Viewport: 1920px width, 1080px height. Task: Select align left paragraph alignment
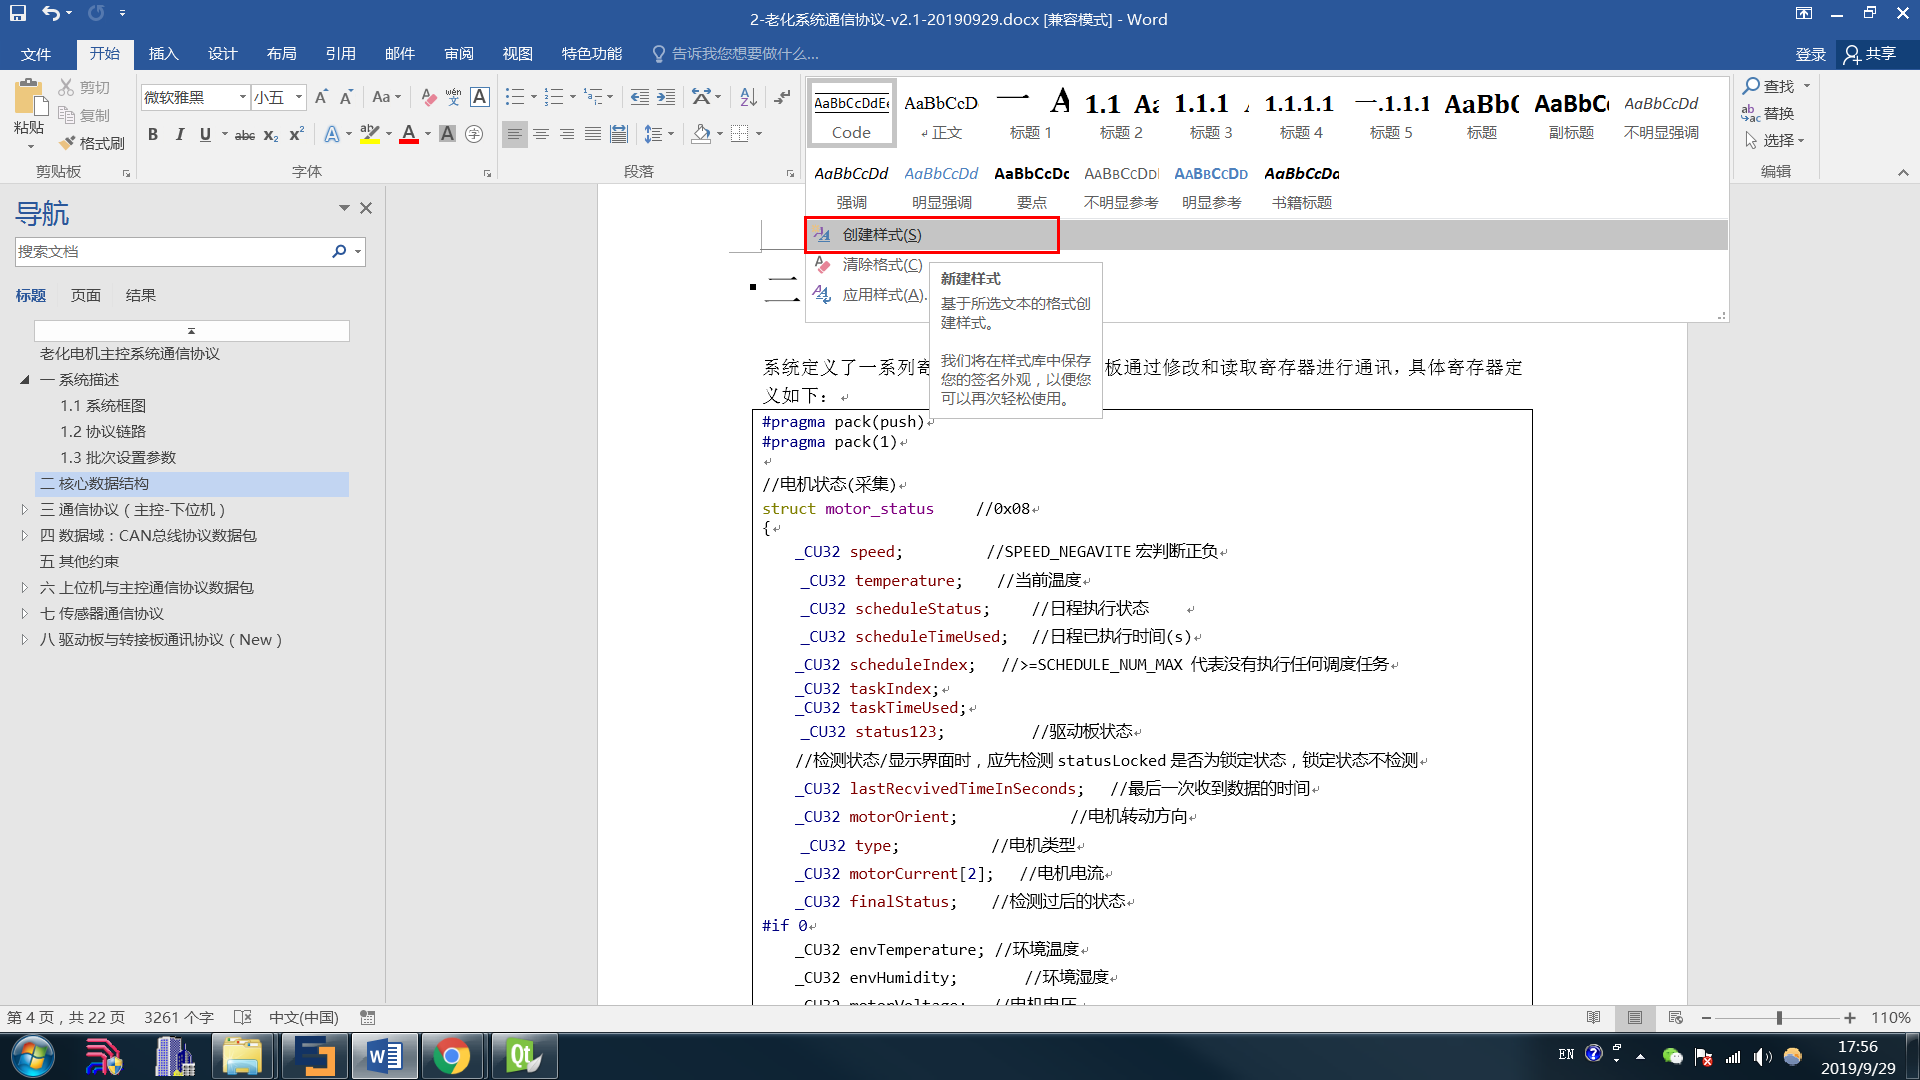(514, 134)
